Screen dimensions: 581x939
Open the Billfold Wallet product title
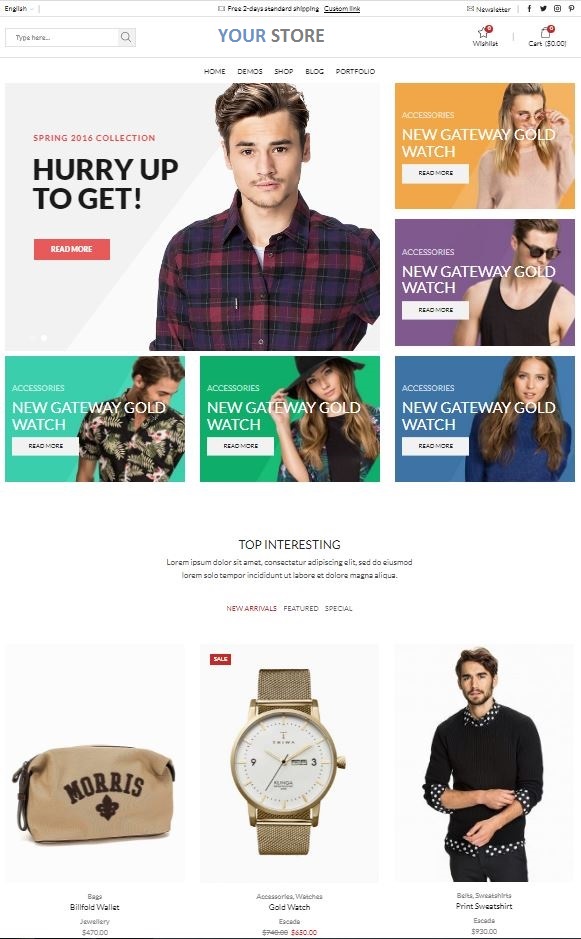coord(95,907)
